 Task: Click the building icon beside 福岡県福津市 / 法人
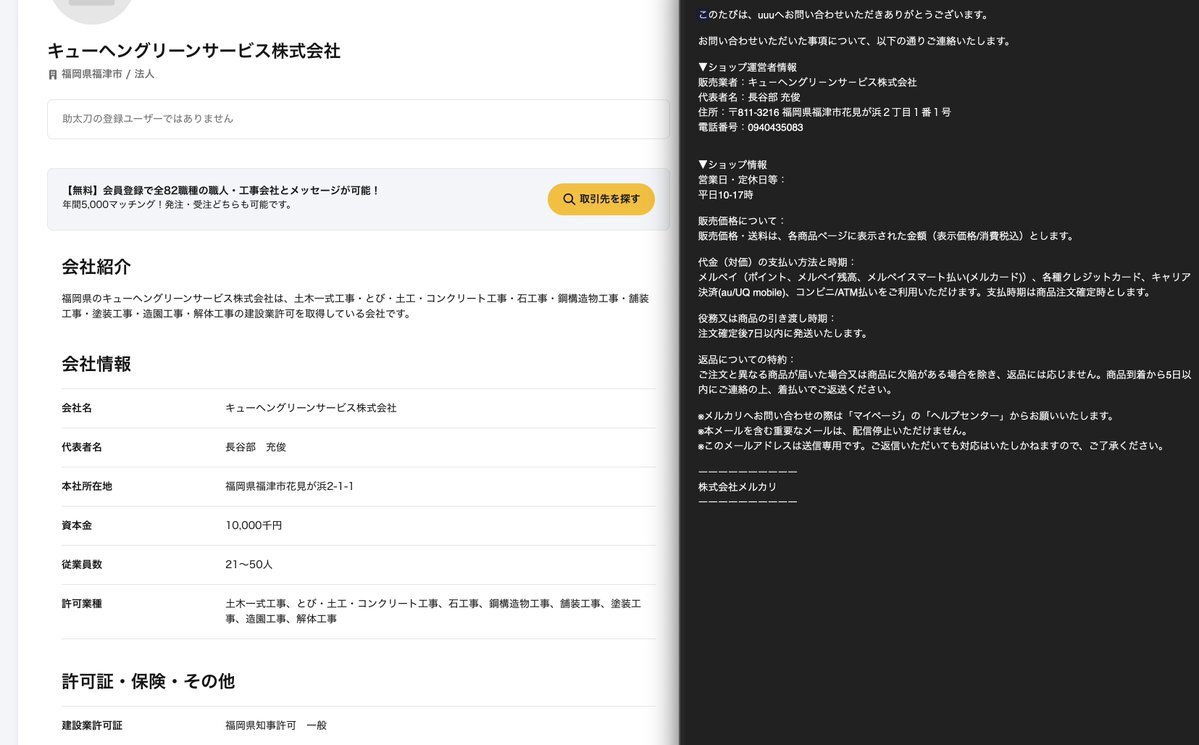(53, 74)
